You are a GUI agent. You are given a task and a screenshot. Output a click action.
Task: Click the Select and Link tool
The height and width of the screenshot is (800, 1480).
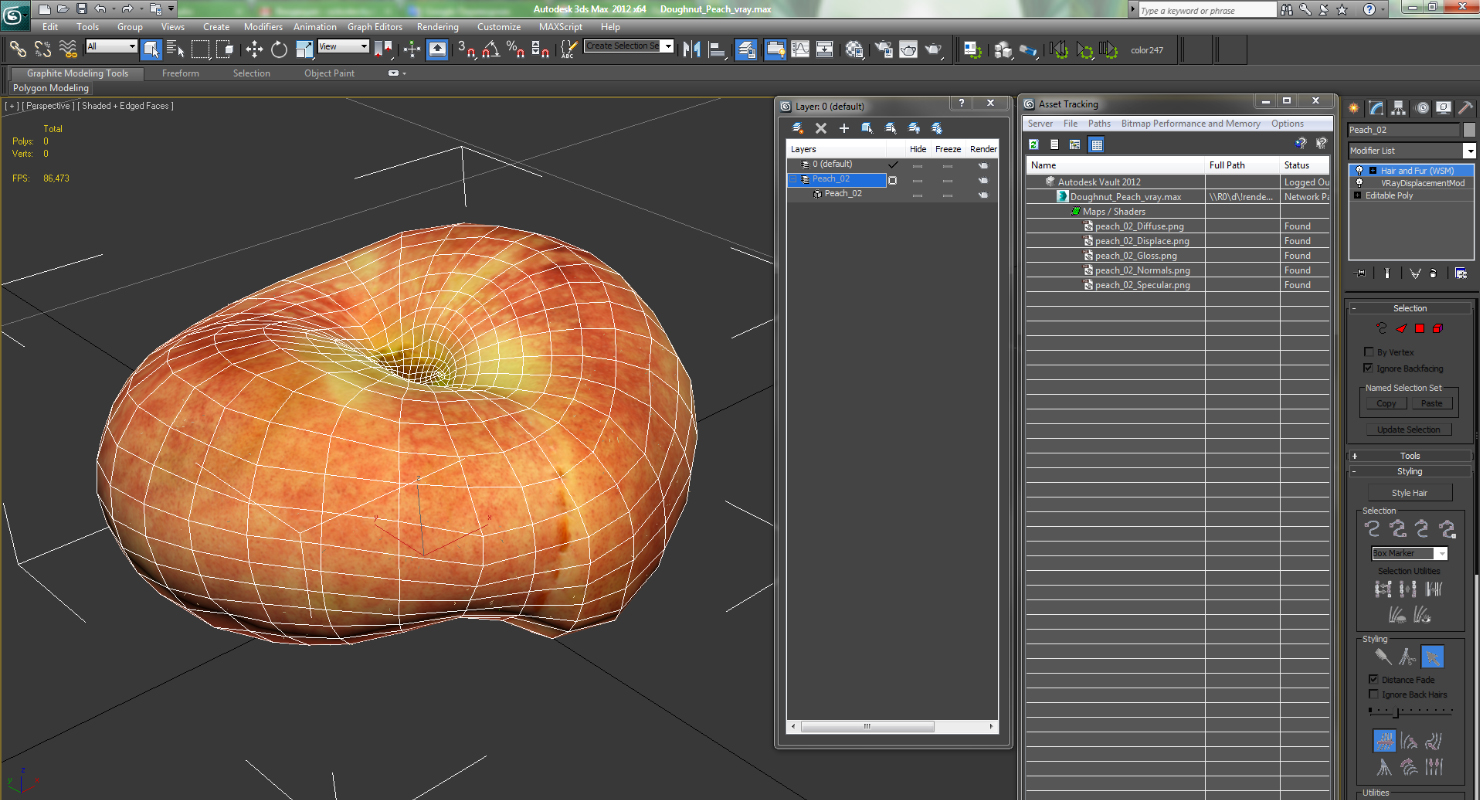click(x=18, y=48)
